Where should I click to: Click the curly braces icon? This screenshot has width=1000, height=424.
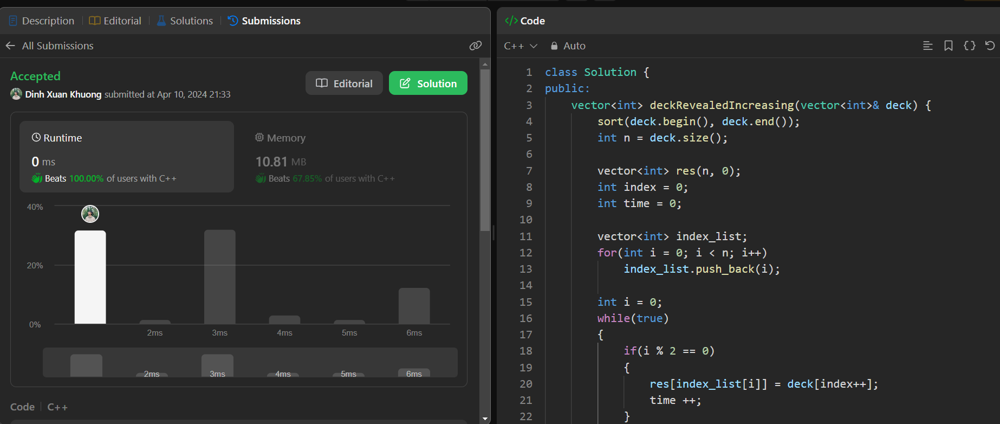click(x=969, y=46)
